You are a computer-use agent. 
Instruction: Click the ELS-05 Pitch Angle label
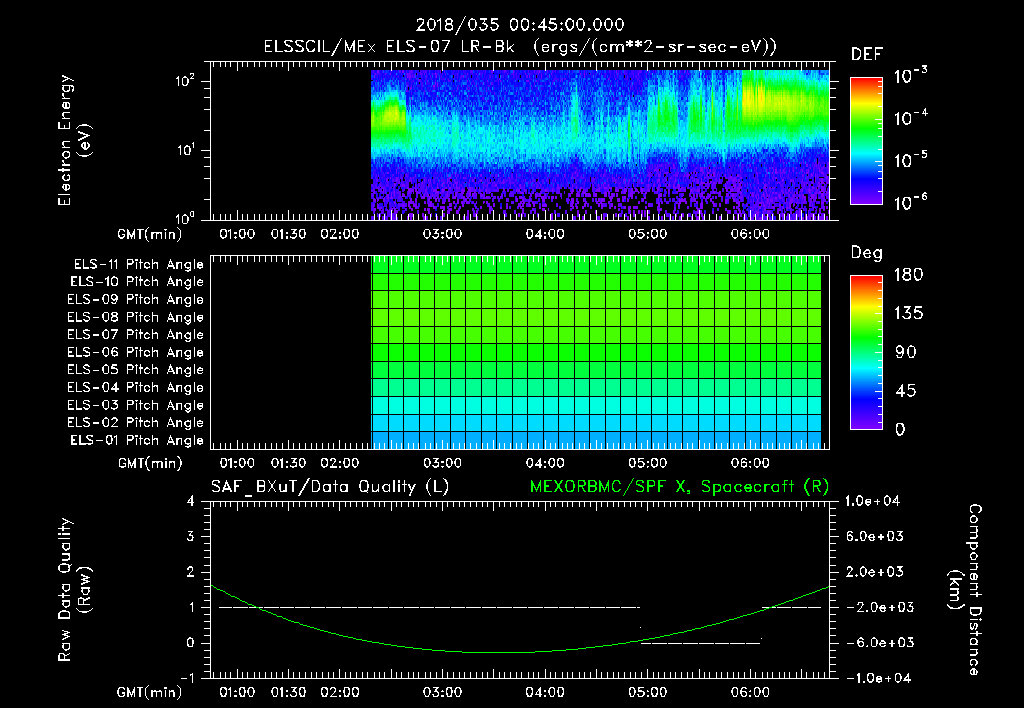(136, 370)
